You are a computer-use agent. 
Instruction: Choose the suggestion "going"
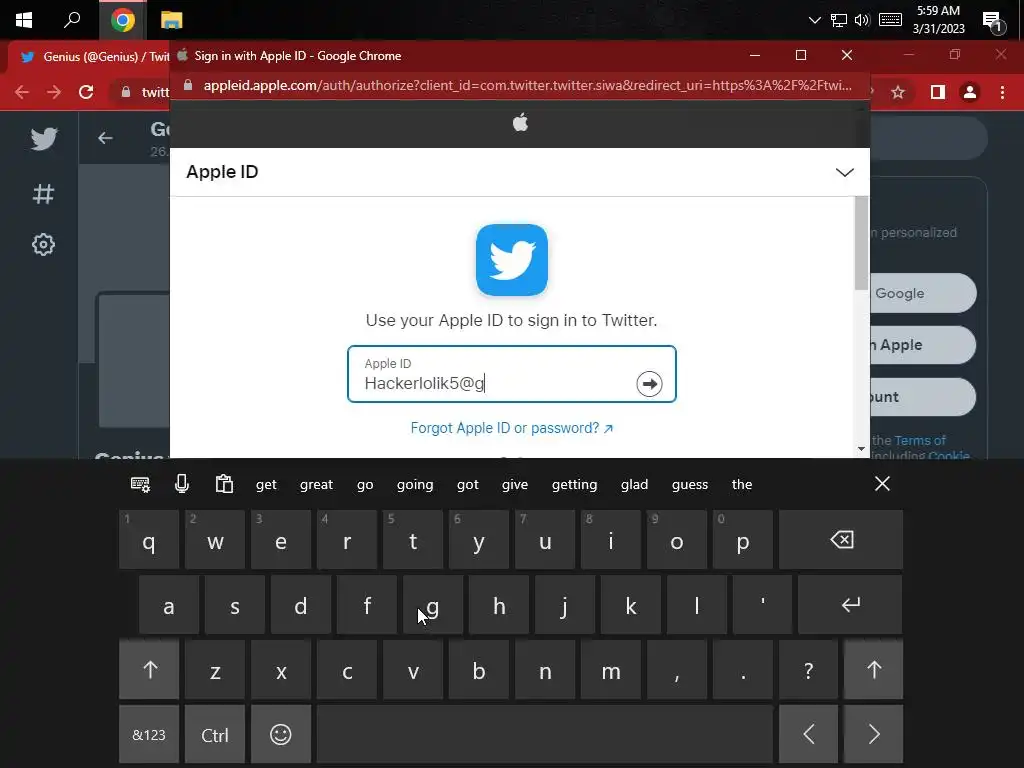(415, 485)
